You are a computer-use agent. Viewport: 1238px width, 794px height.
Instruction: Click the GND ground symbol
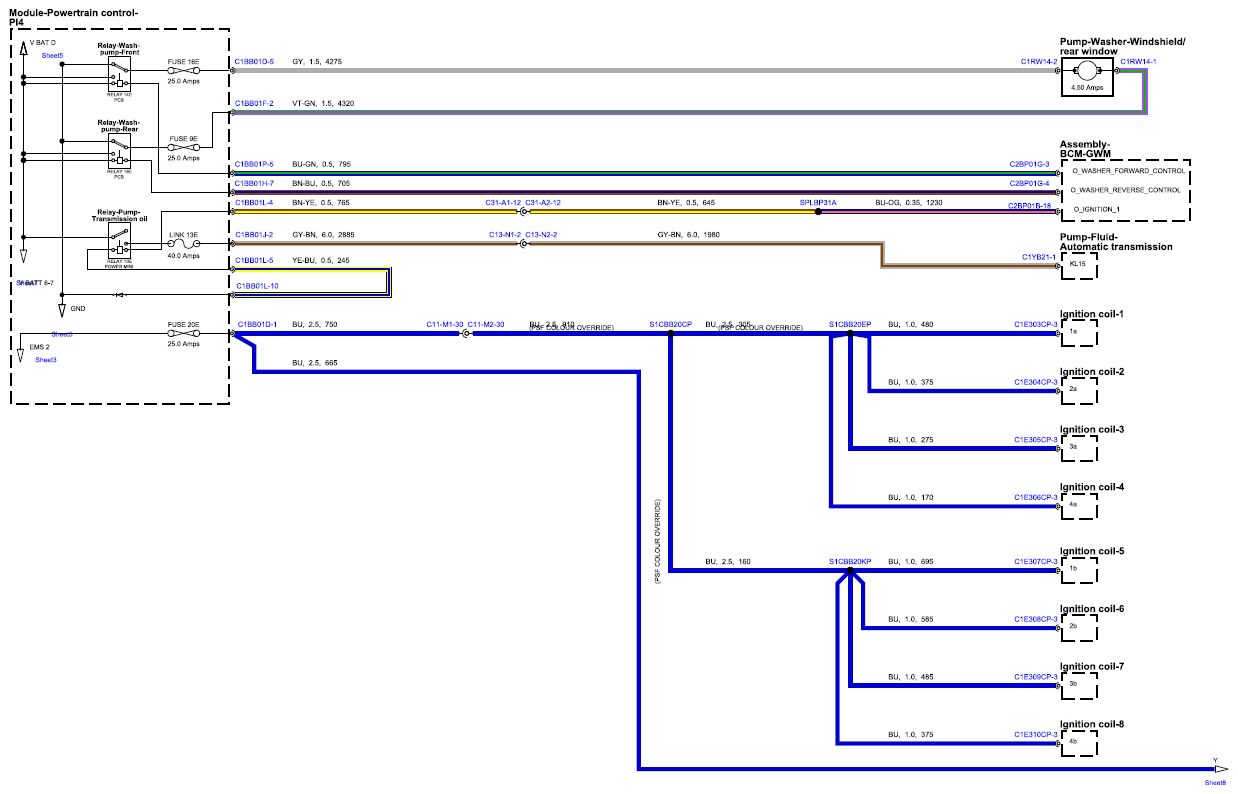[62, 312]
